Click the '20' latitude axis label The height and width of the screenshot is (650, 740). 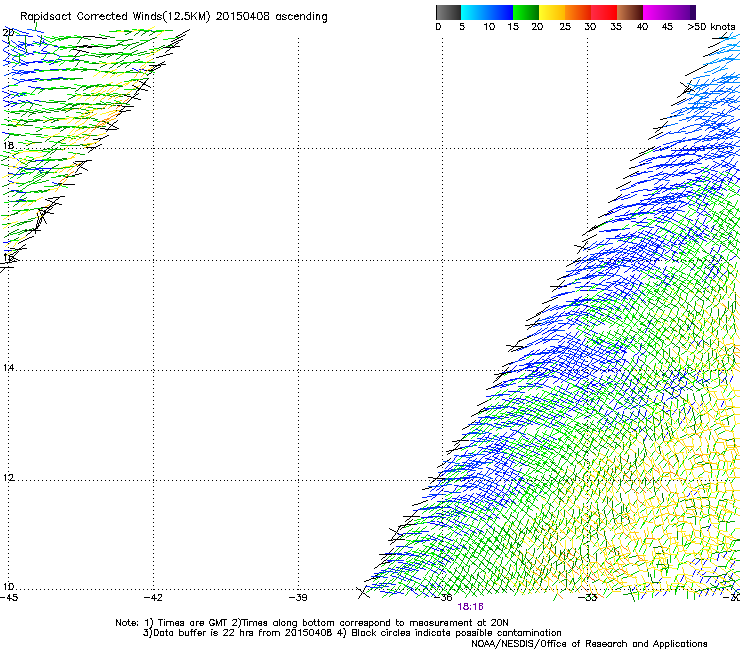coord(8,33)
